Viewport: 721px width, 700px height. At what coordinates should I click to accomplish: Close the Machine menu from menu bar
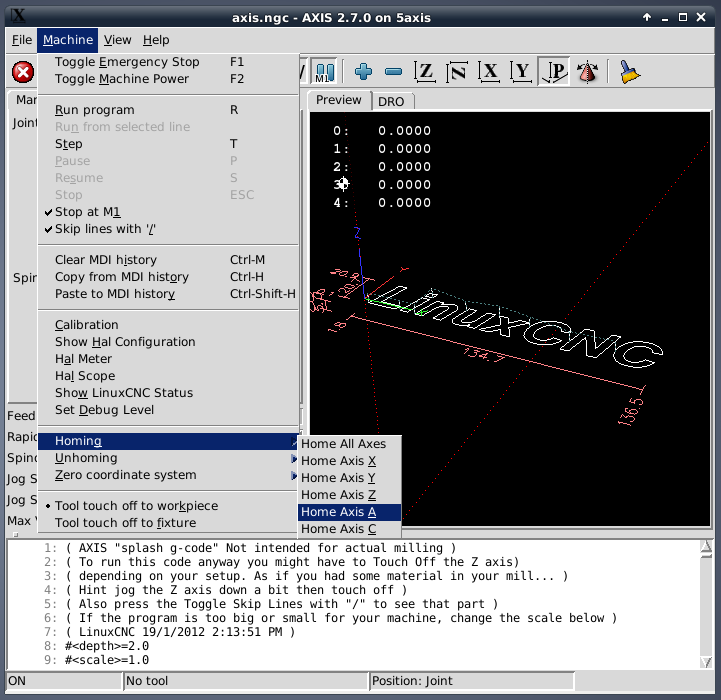click(x=68, y=40)
